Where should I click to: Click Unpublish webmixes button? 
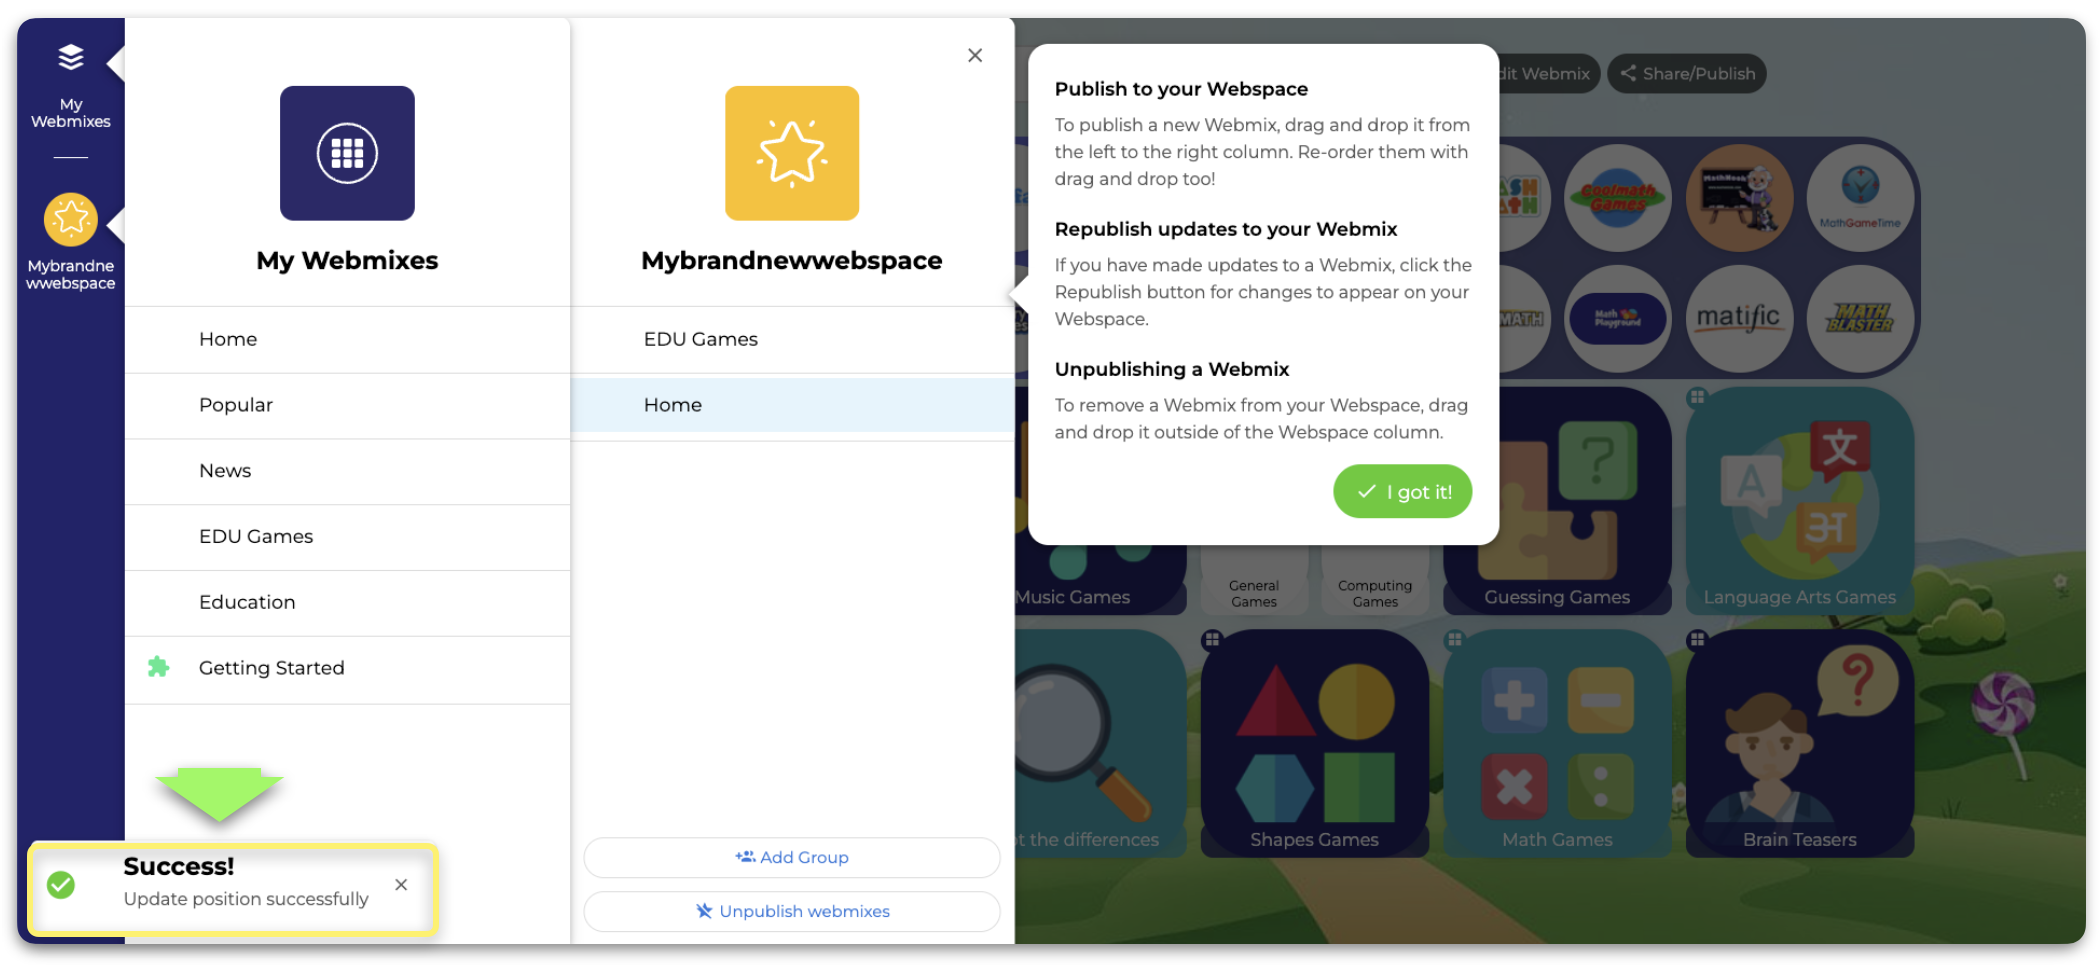(792, 911)
